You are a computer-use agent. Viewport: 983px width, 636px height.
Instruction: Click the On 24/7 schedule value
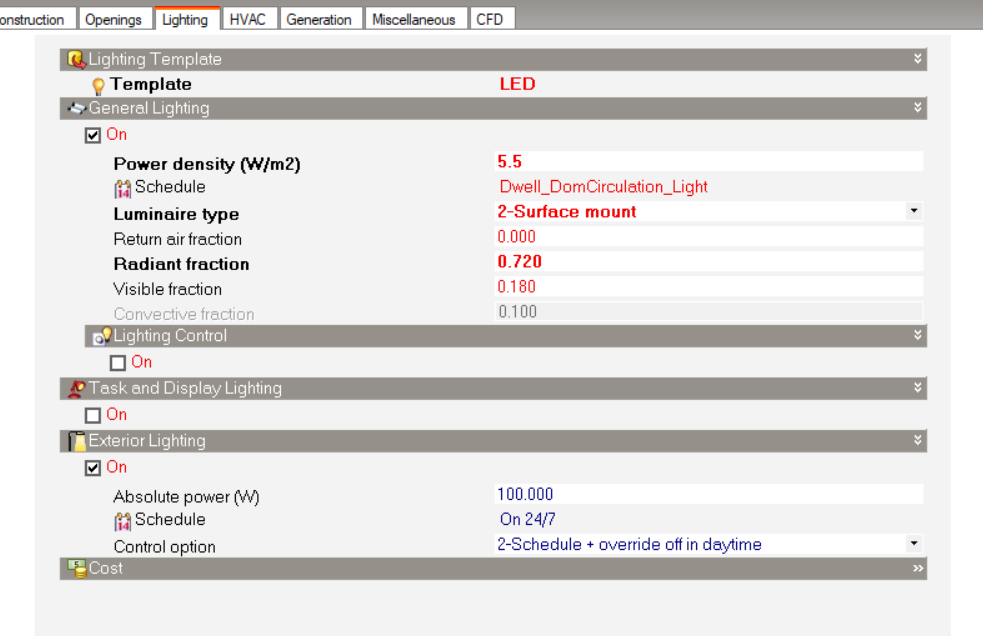527,519
